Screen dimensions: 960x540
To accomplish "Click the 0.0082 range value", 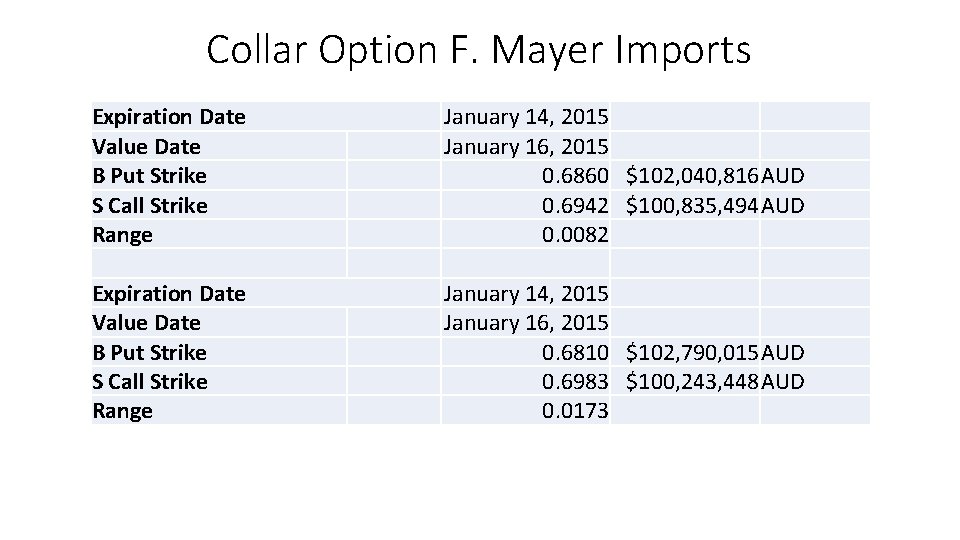I will coord(575,235).
